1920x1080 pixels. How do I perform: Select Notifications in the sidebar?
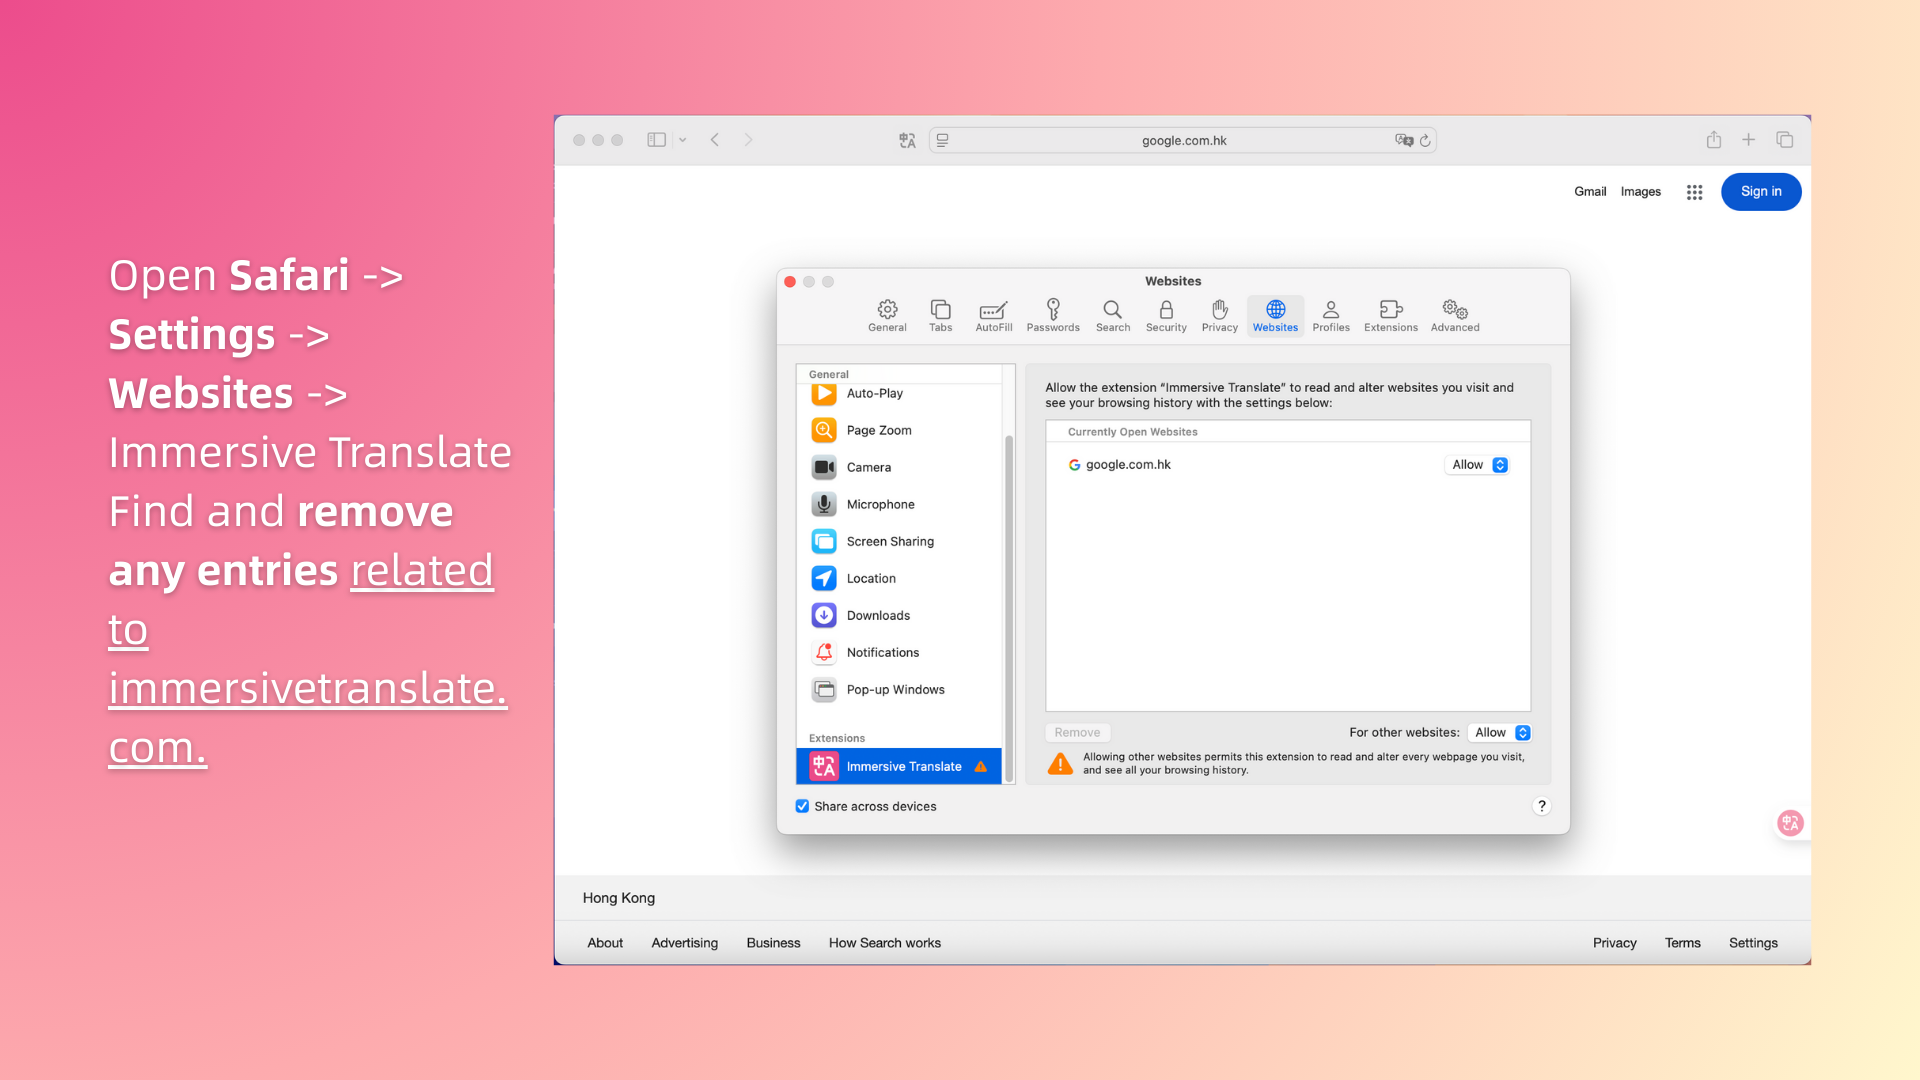[899, 652]
